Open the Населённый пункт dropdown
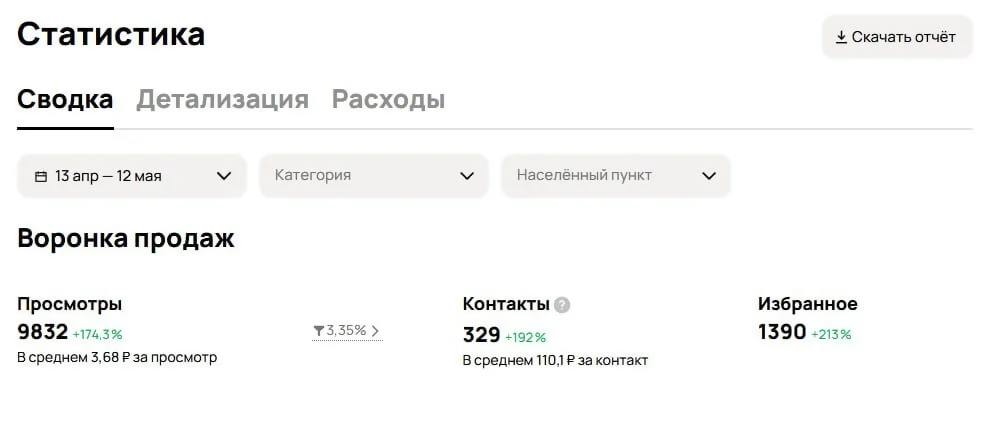The width and height of the screenshot is (989, 440). (x=615, y=176)
